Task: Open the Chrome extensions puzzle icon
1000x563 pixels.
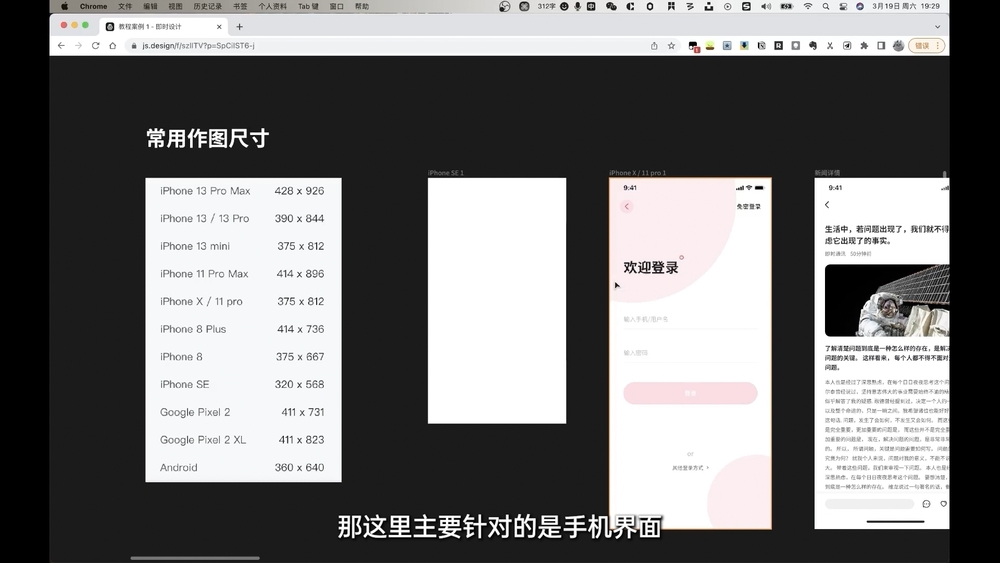Action: click(x=864, y=46)
